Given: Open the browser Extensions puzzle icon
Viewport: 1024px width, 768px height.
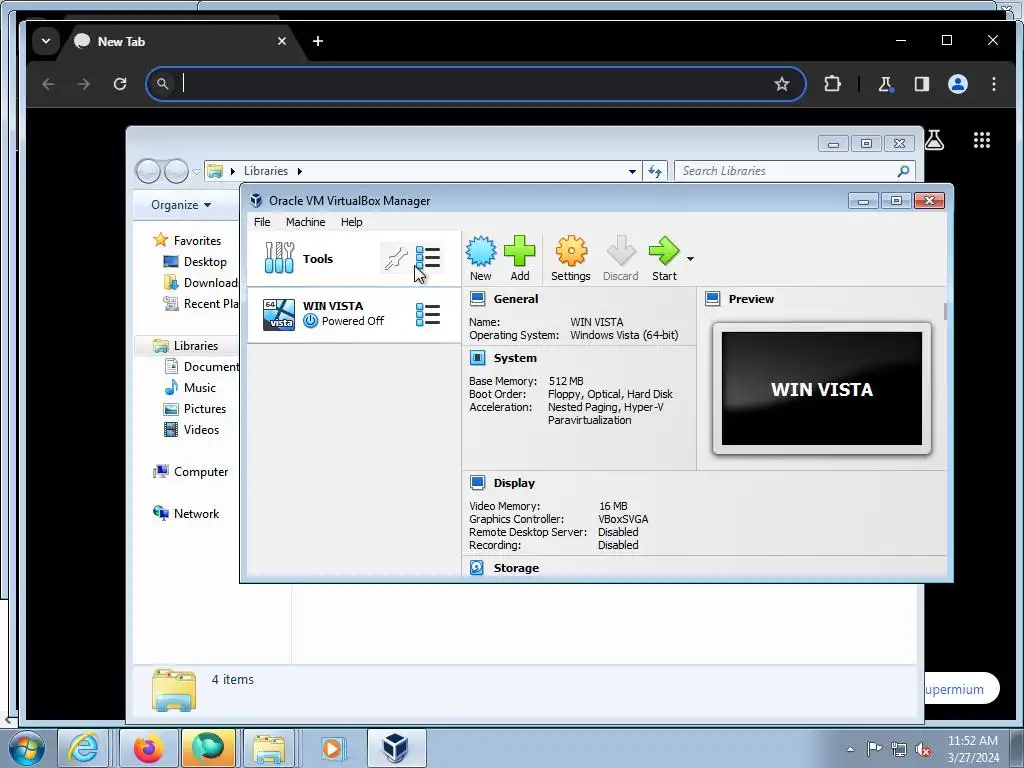Looking at the screenshot, I should tap(832, 84).
